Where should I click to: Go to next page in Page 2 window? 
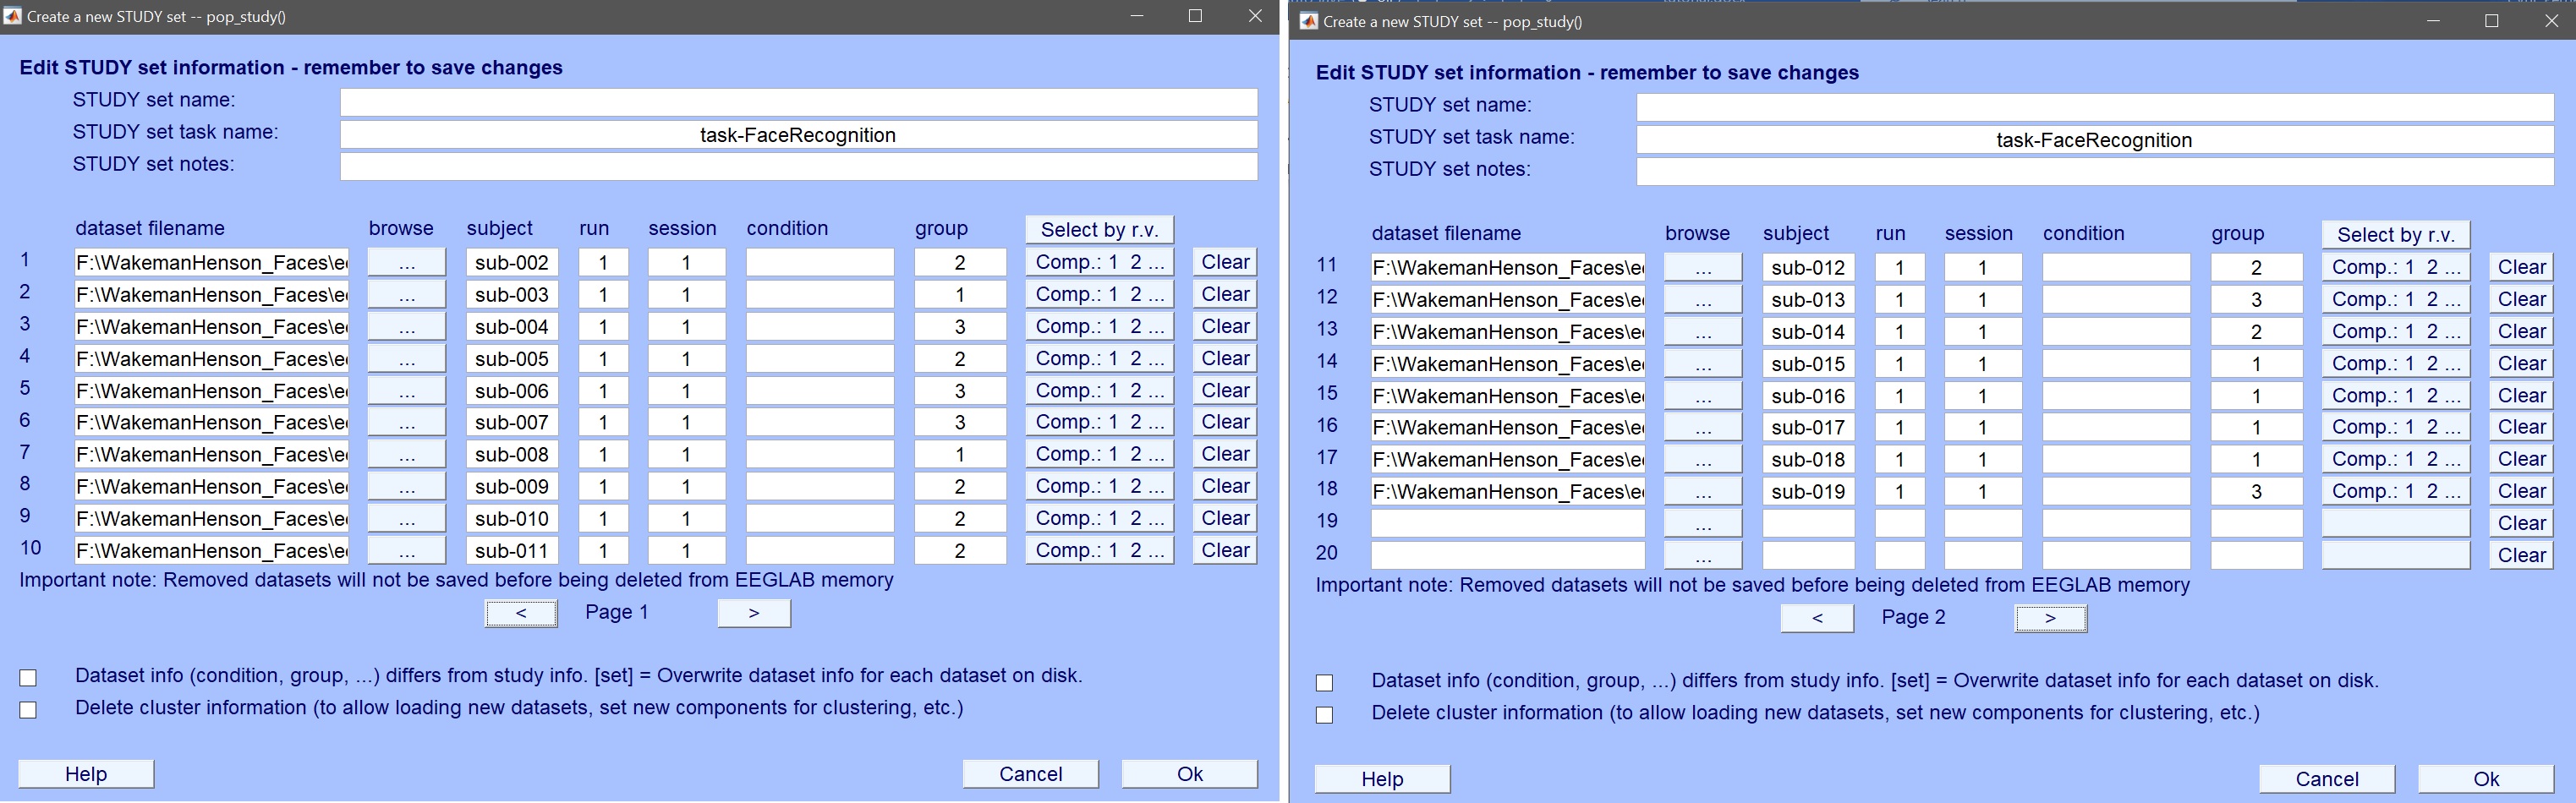[x=2050, y=618]
